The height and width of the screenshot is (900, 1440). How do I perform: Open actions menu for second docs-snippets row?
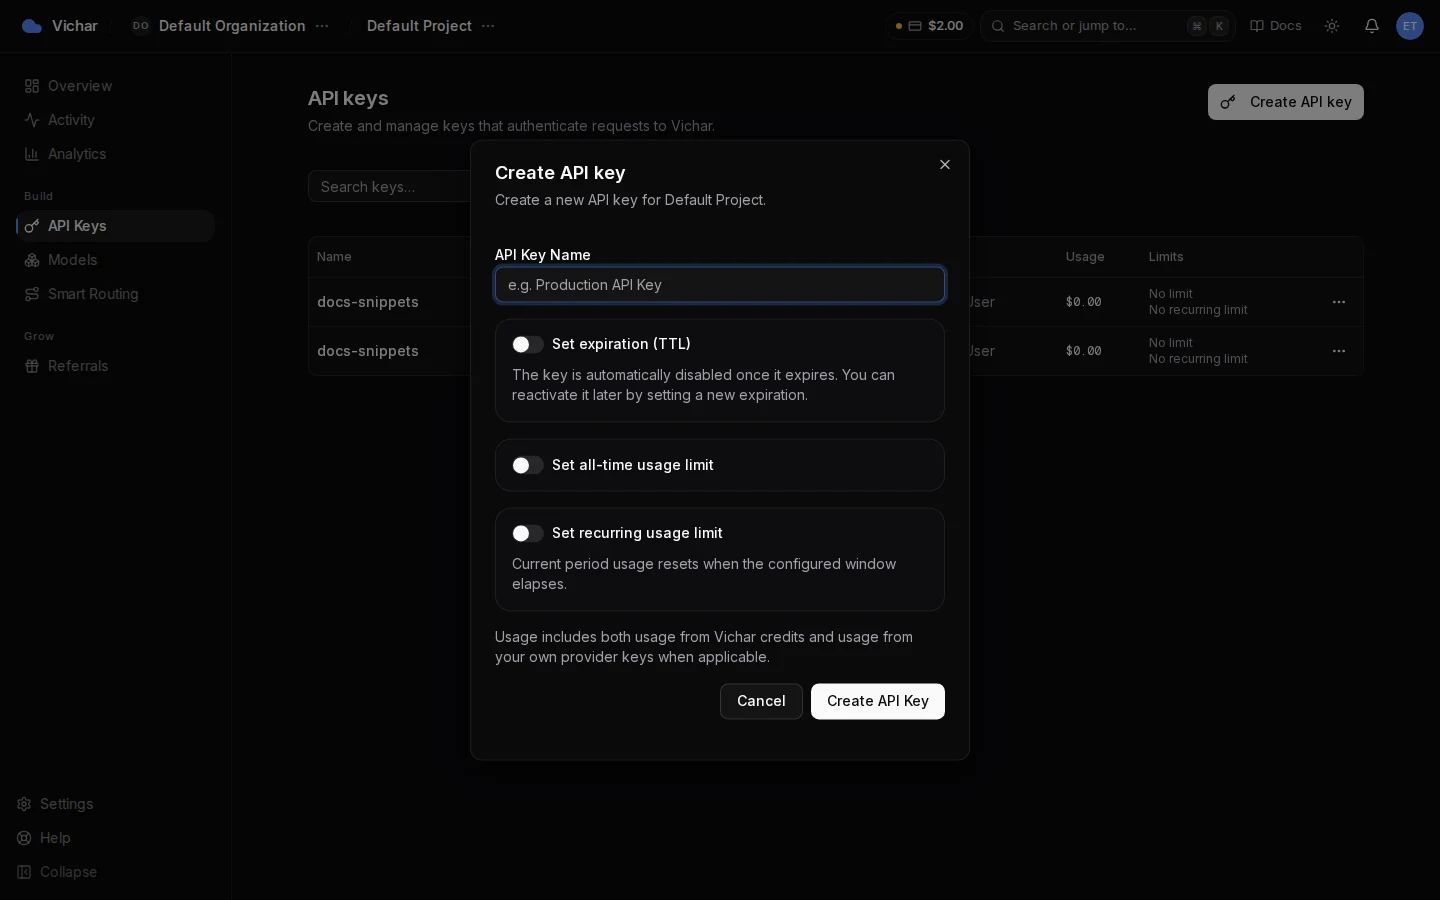tap(1339, 351)
